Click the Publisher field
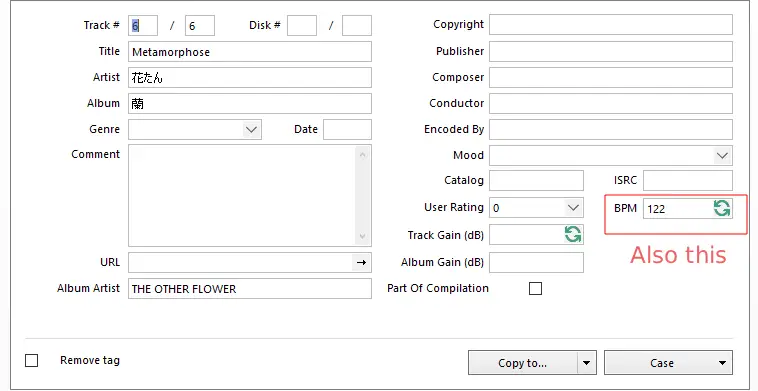 611,51
